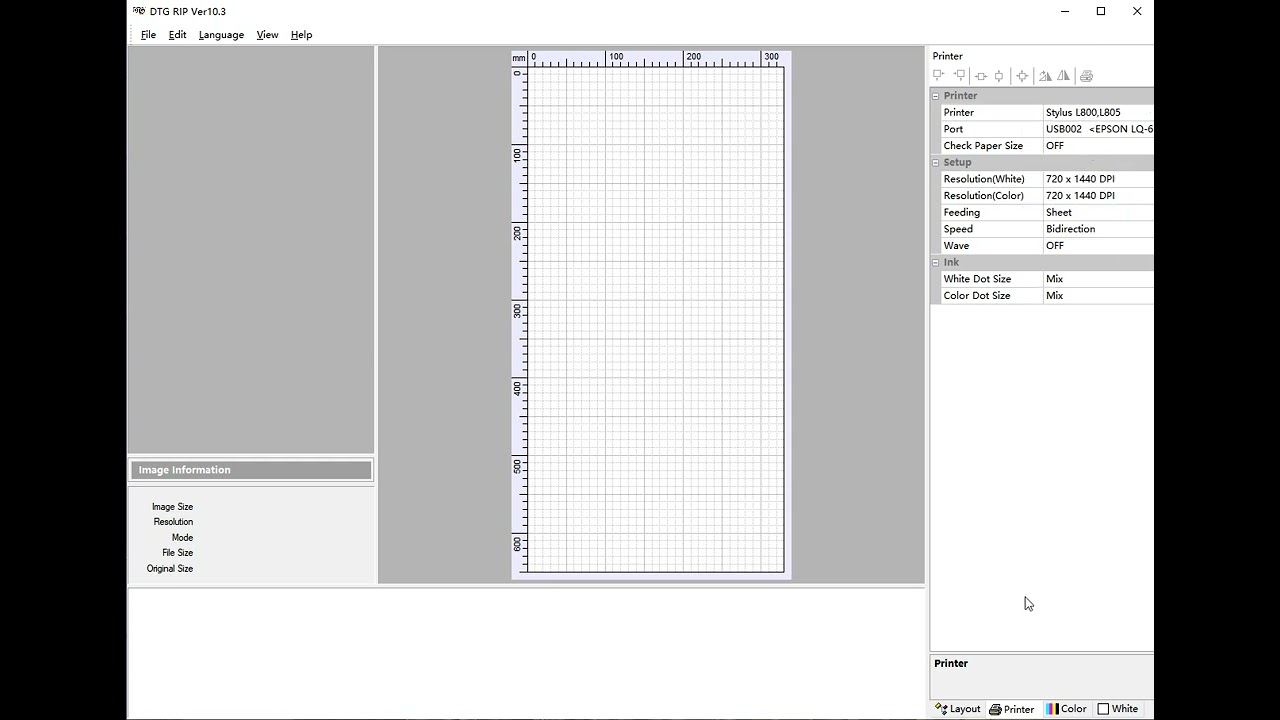Open the Wave OFF value
Screen dimensions: 1280x720
1098,246
